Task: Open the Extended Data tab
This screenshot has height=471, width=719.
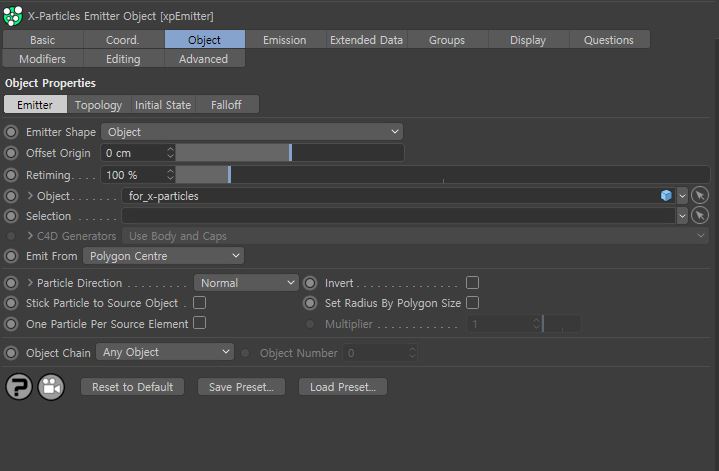Action: click(366, 39)
